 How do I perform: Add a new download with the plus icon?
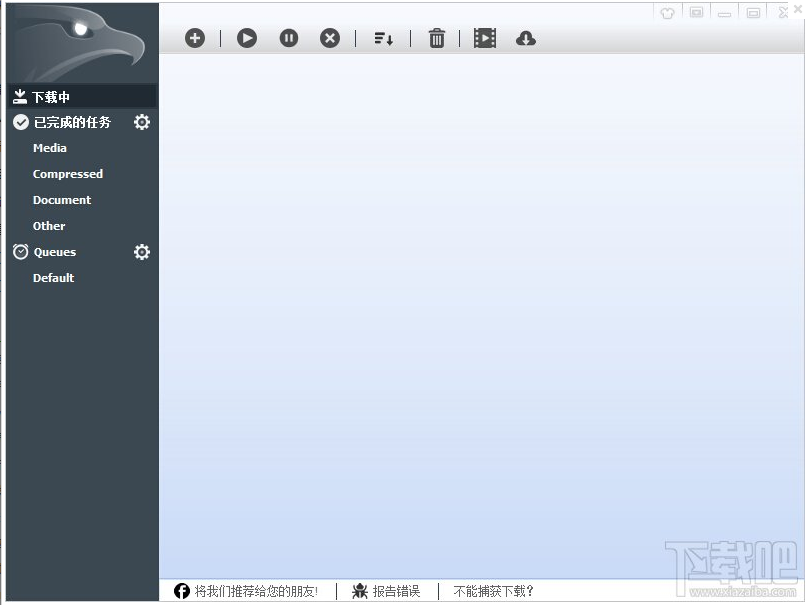[195, 38]
